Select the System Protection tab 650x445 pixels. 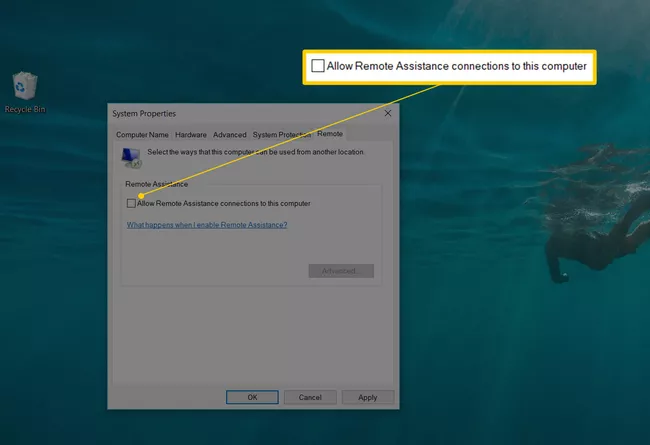(281, 135)
